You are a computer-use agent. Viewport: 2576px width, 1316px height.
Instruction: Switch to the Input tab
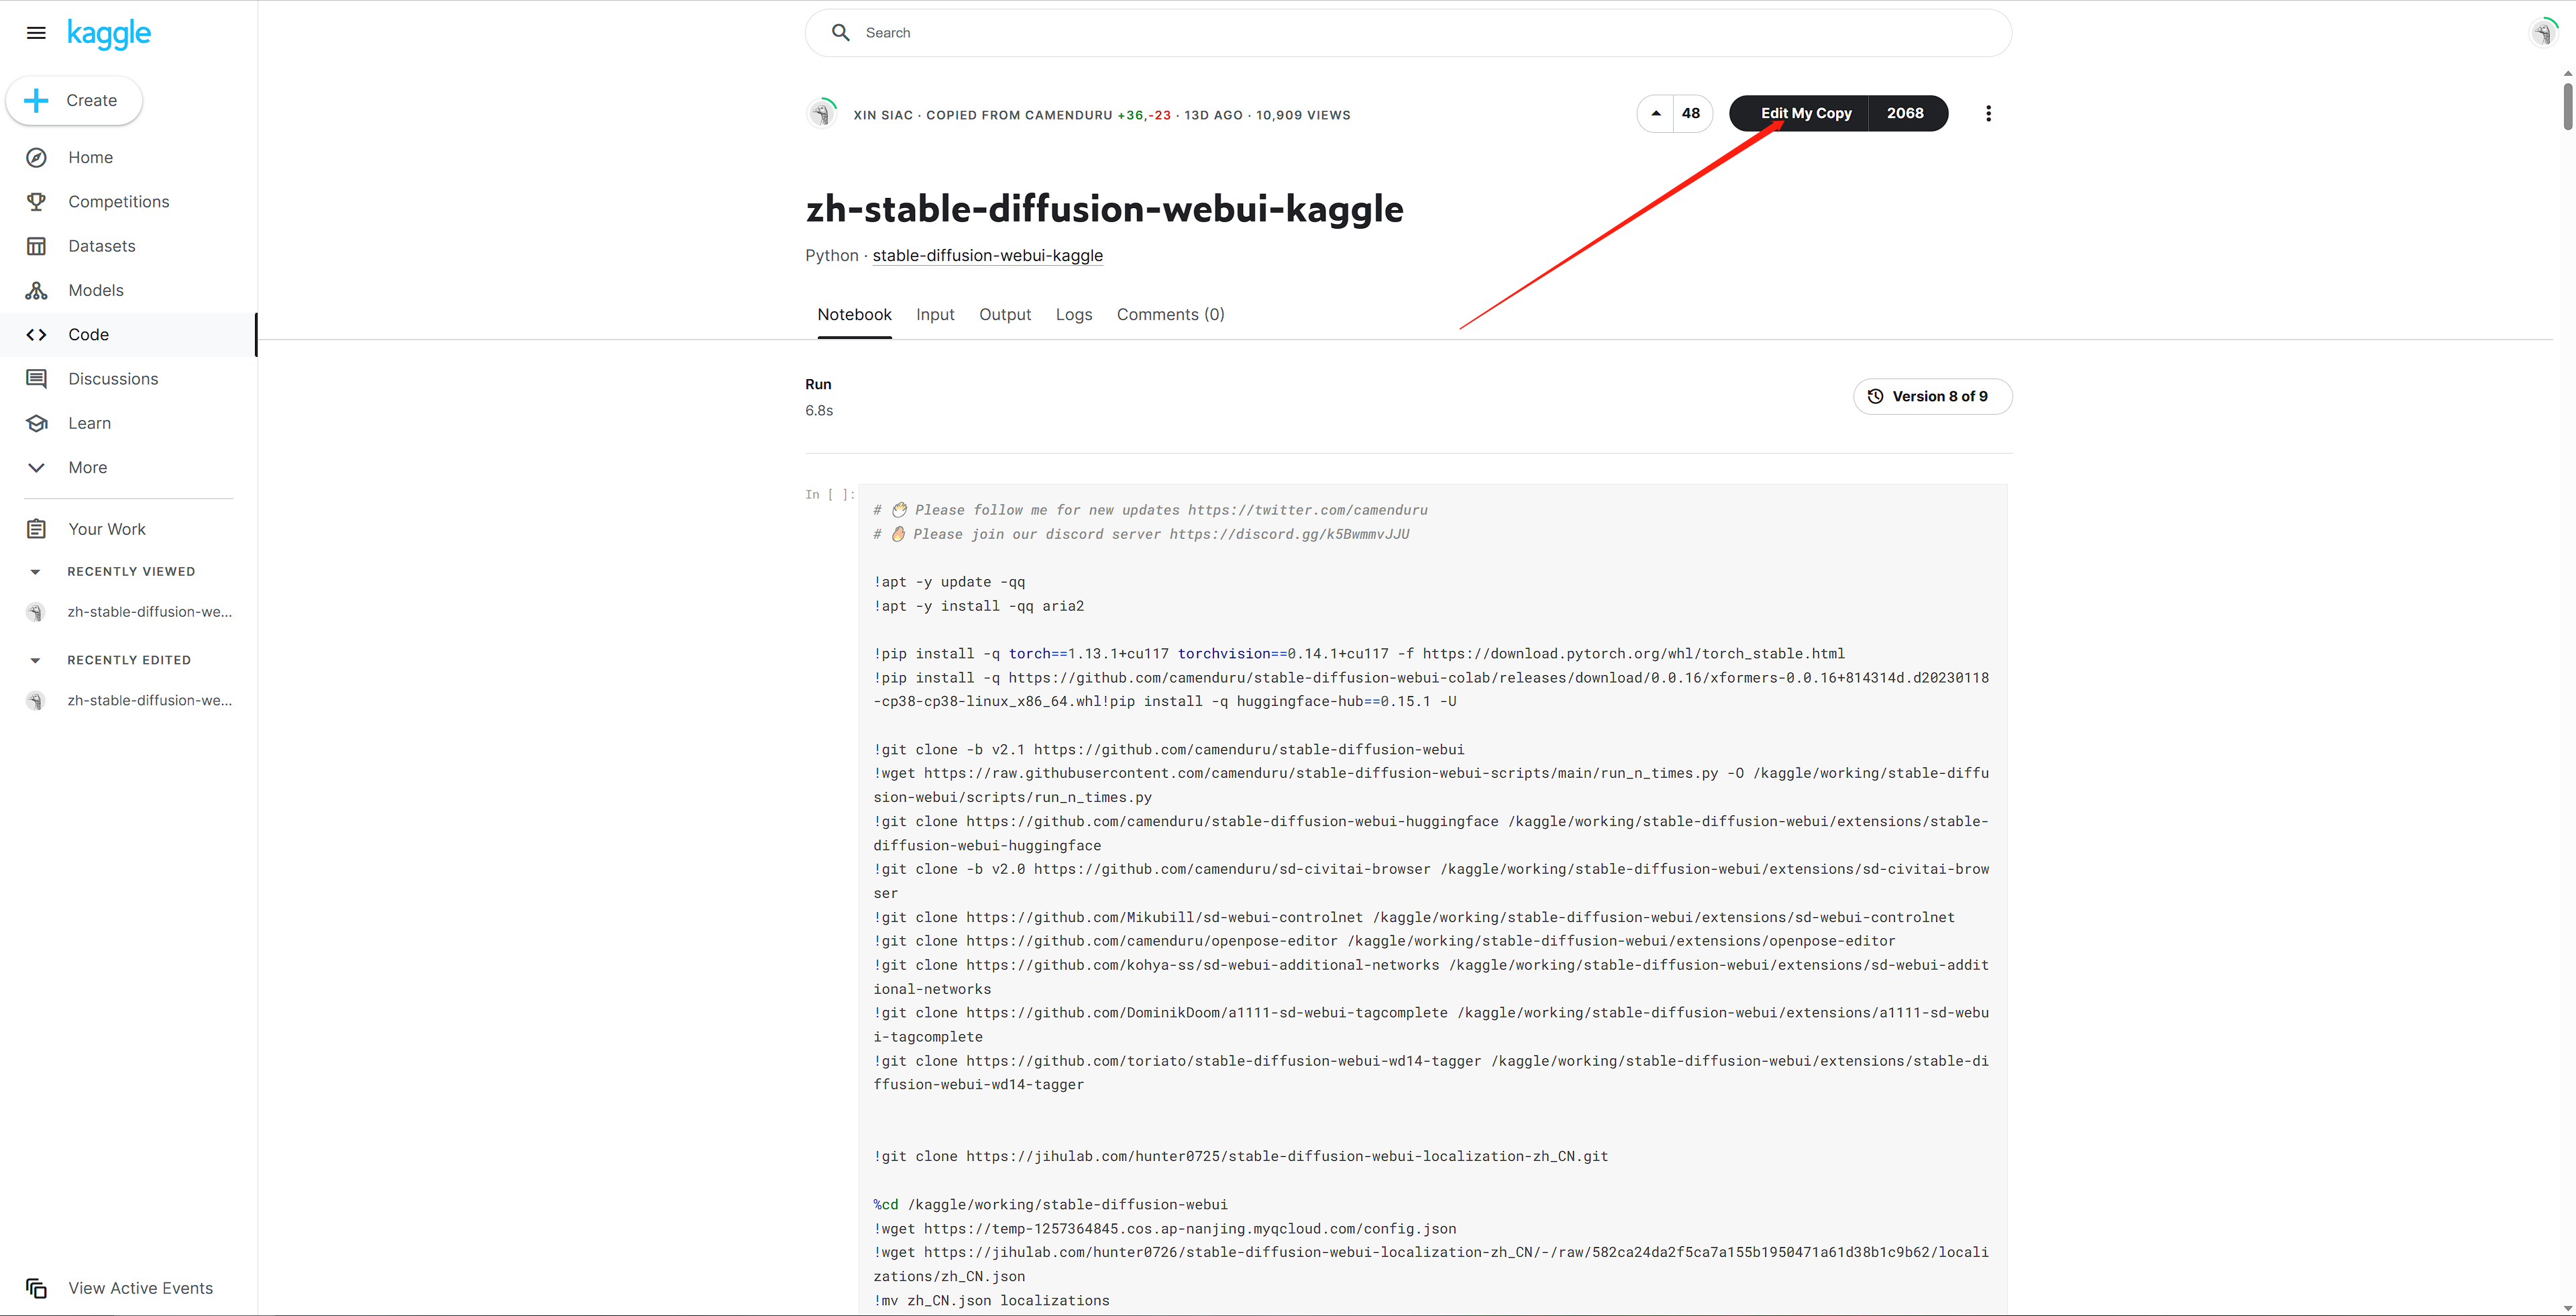[x=935, y=315]
